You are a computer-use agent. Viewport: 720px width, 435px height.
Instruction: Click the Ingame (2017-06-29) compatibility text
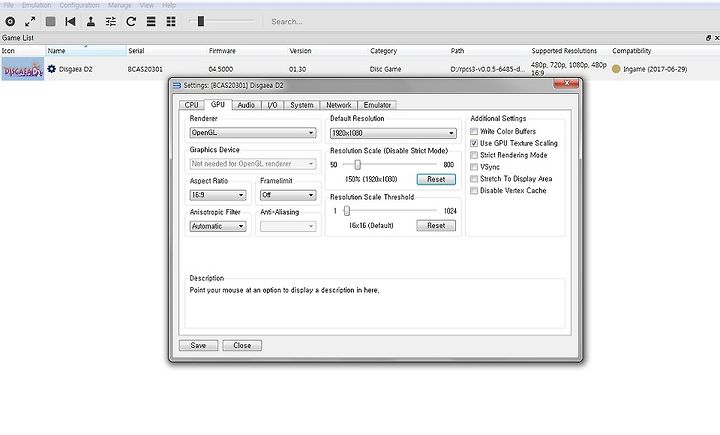[x=655, y=69]
